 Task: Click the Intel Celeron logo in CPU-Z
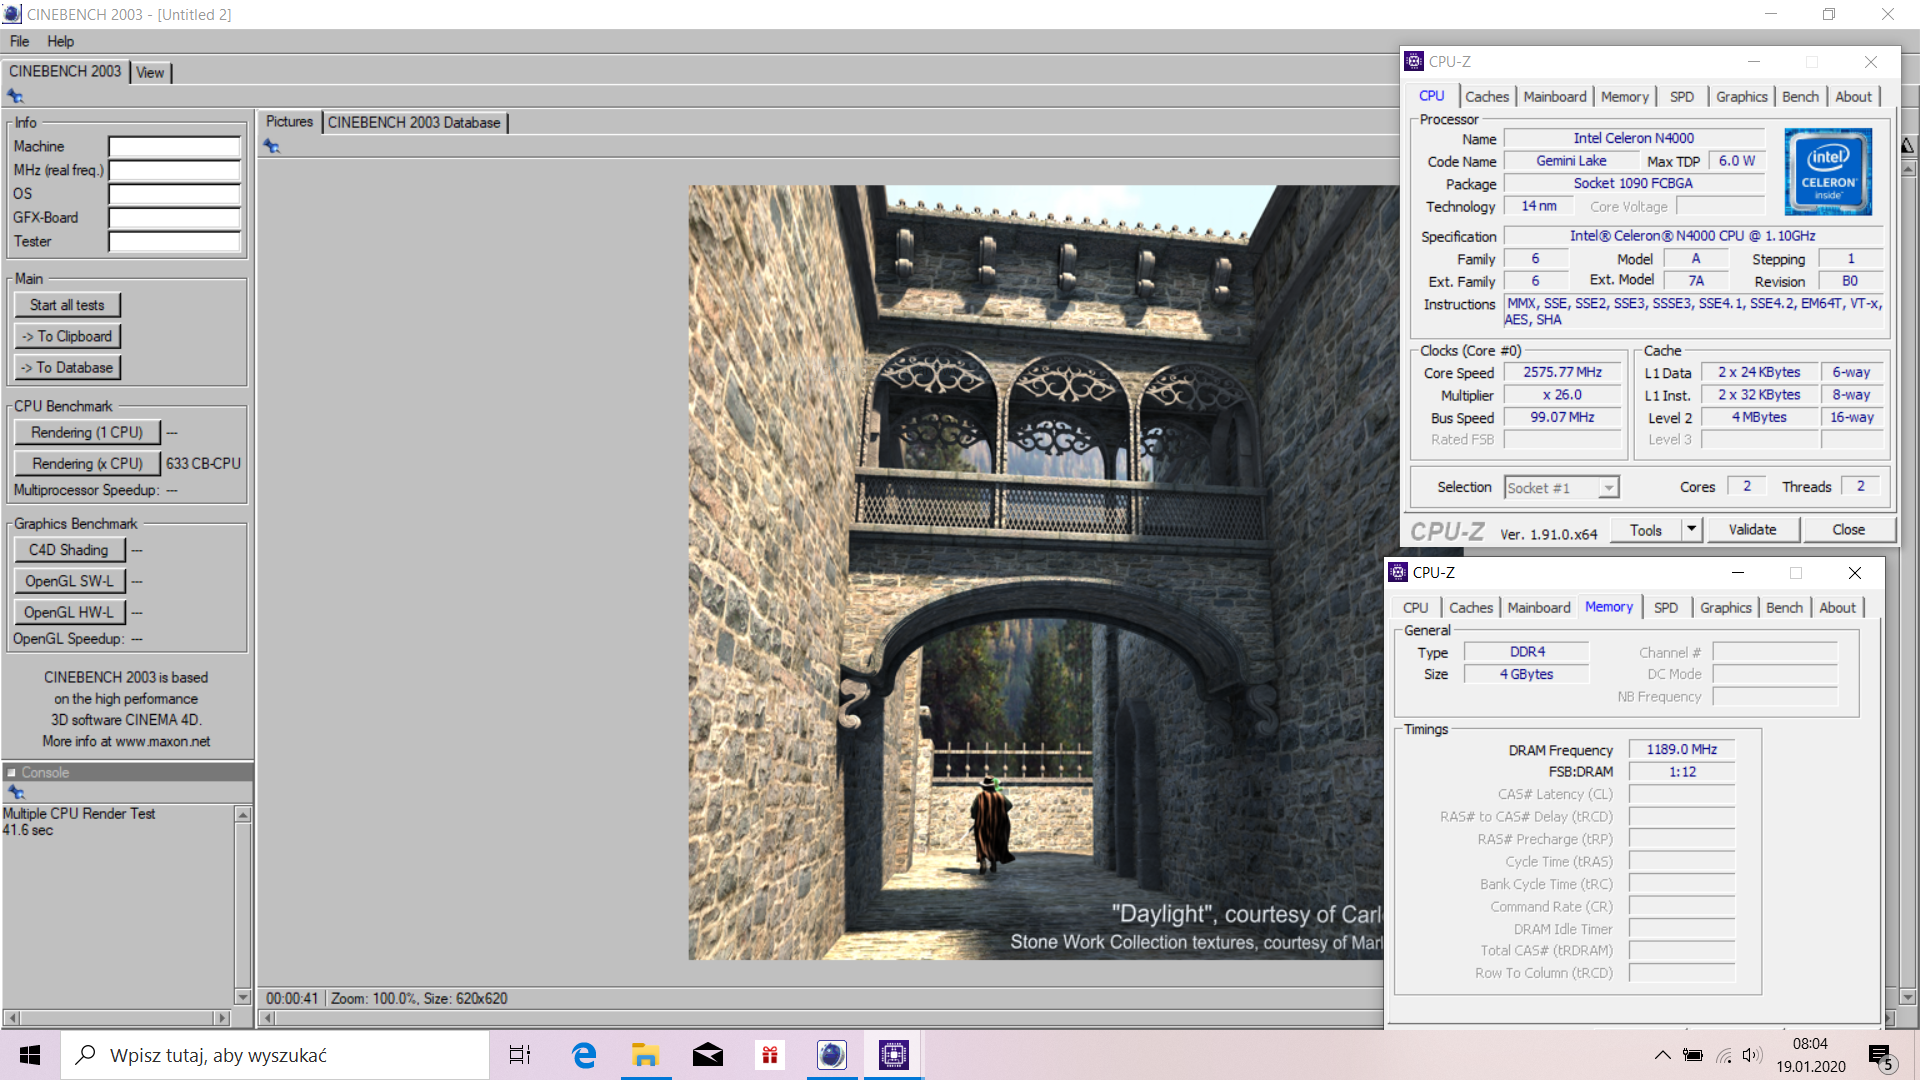click(x=1828, y=171)
